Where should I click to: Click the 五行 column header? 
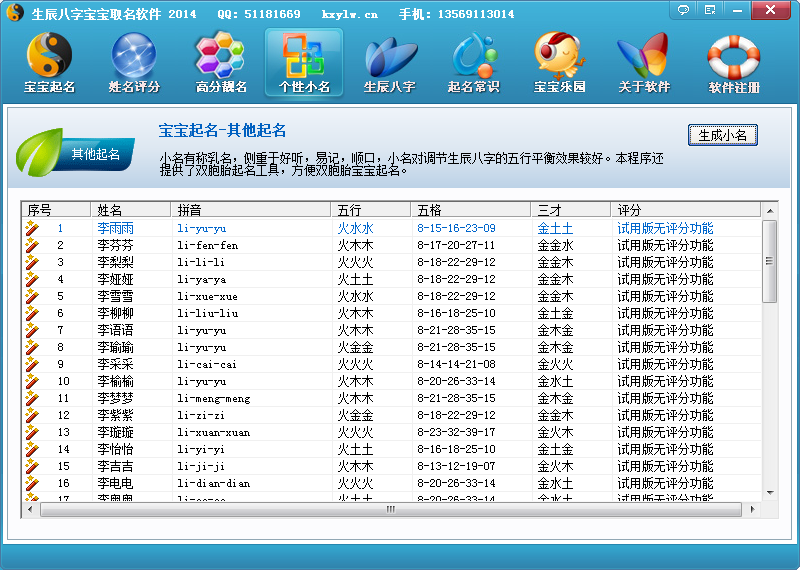click(x=370, y=210)
